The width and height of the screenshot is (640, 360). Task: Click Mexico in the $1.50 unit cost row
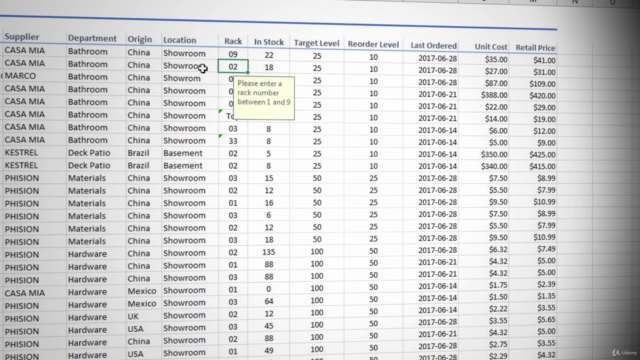[143, 304]
